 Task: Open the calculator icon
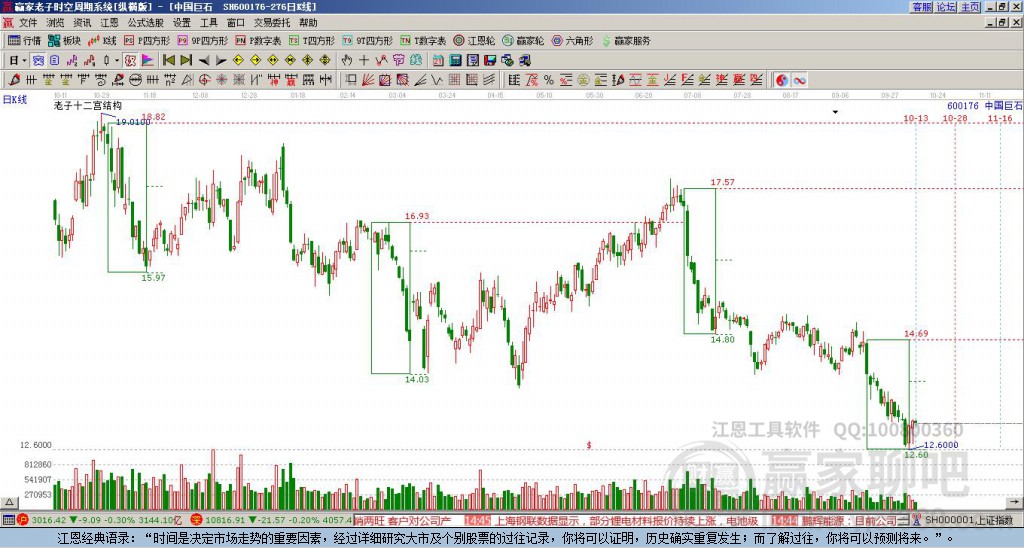point(455,61)
